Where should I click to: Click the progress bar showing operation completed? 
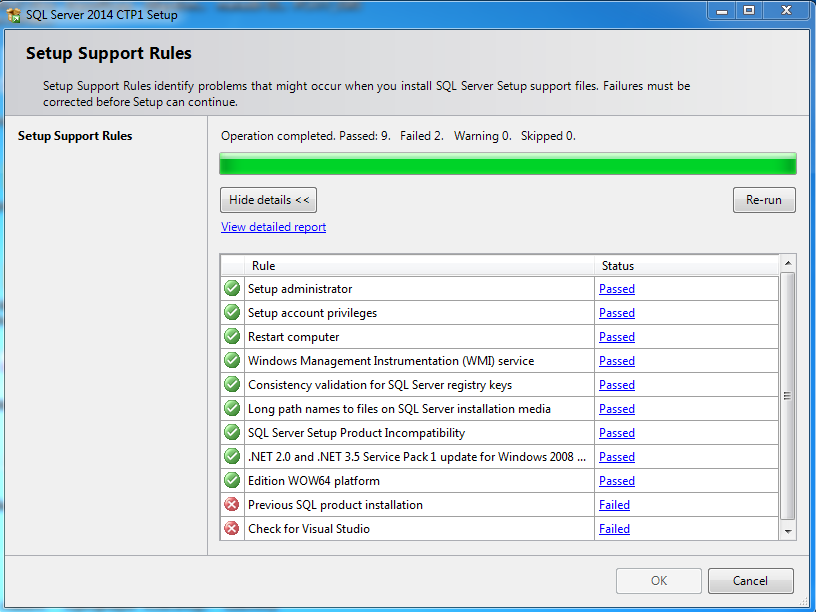[507, 163]
